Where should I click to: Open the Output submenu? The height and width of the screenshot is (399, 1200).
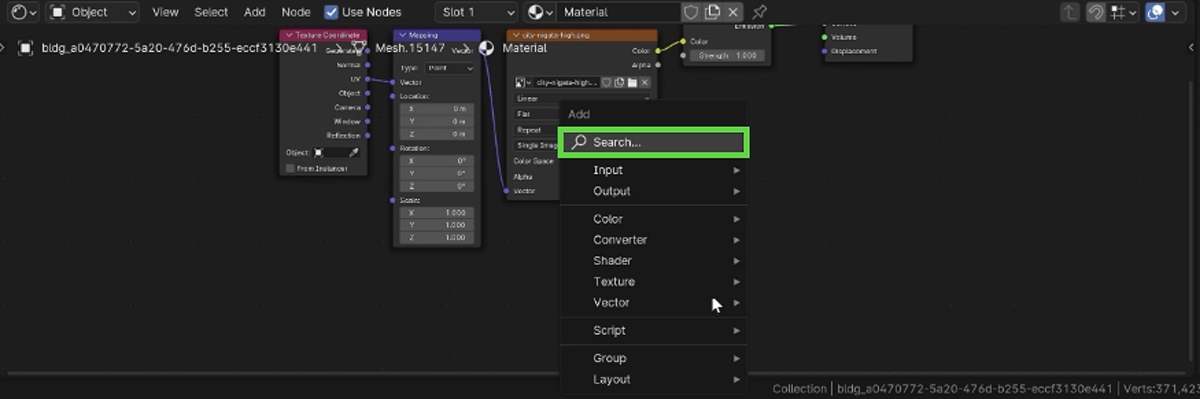click(x=654, y=191)
